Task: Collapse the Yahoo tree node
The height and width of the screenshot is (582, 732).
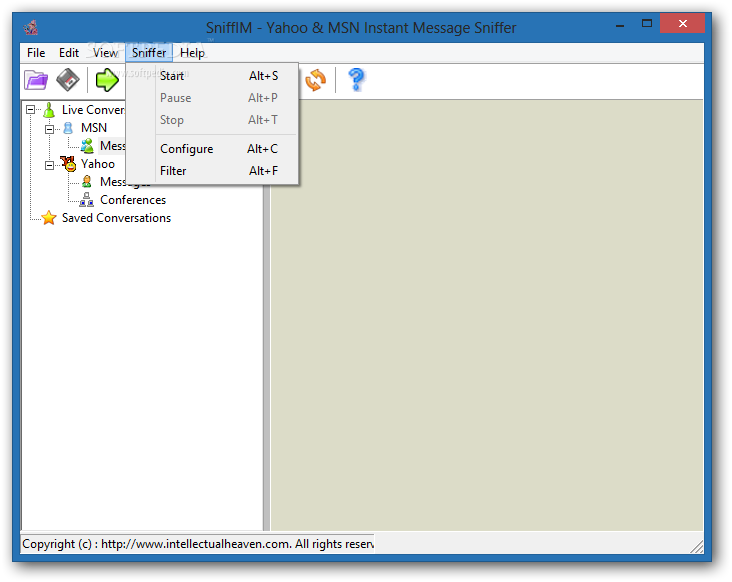Action: (49, 165)
